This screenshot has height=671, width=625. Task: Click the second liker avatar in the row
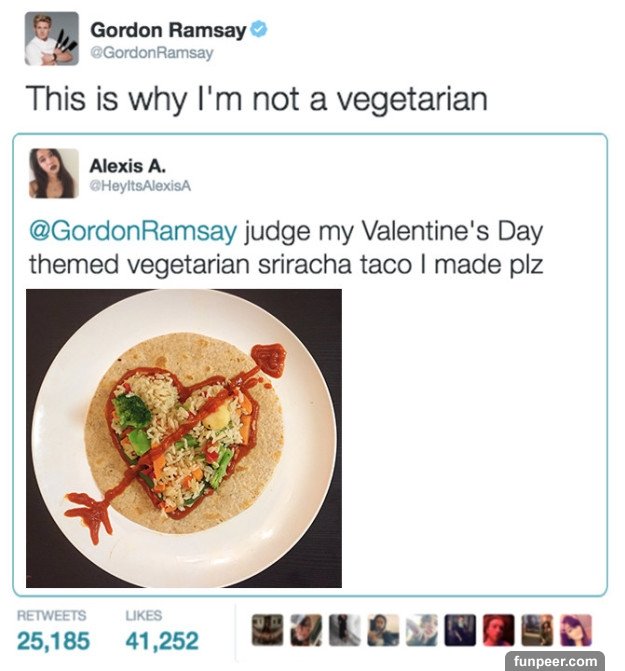click(305, 630)
